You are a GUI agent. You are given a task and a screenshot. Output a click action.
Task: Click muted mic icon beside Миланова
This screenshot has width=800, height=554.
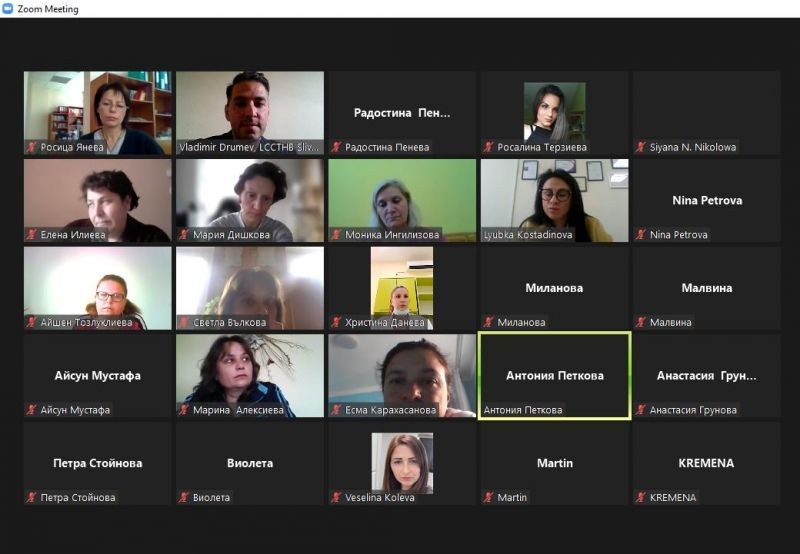[488, 322]
